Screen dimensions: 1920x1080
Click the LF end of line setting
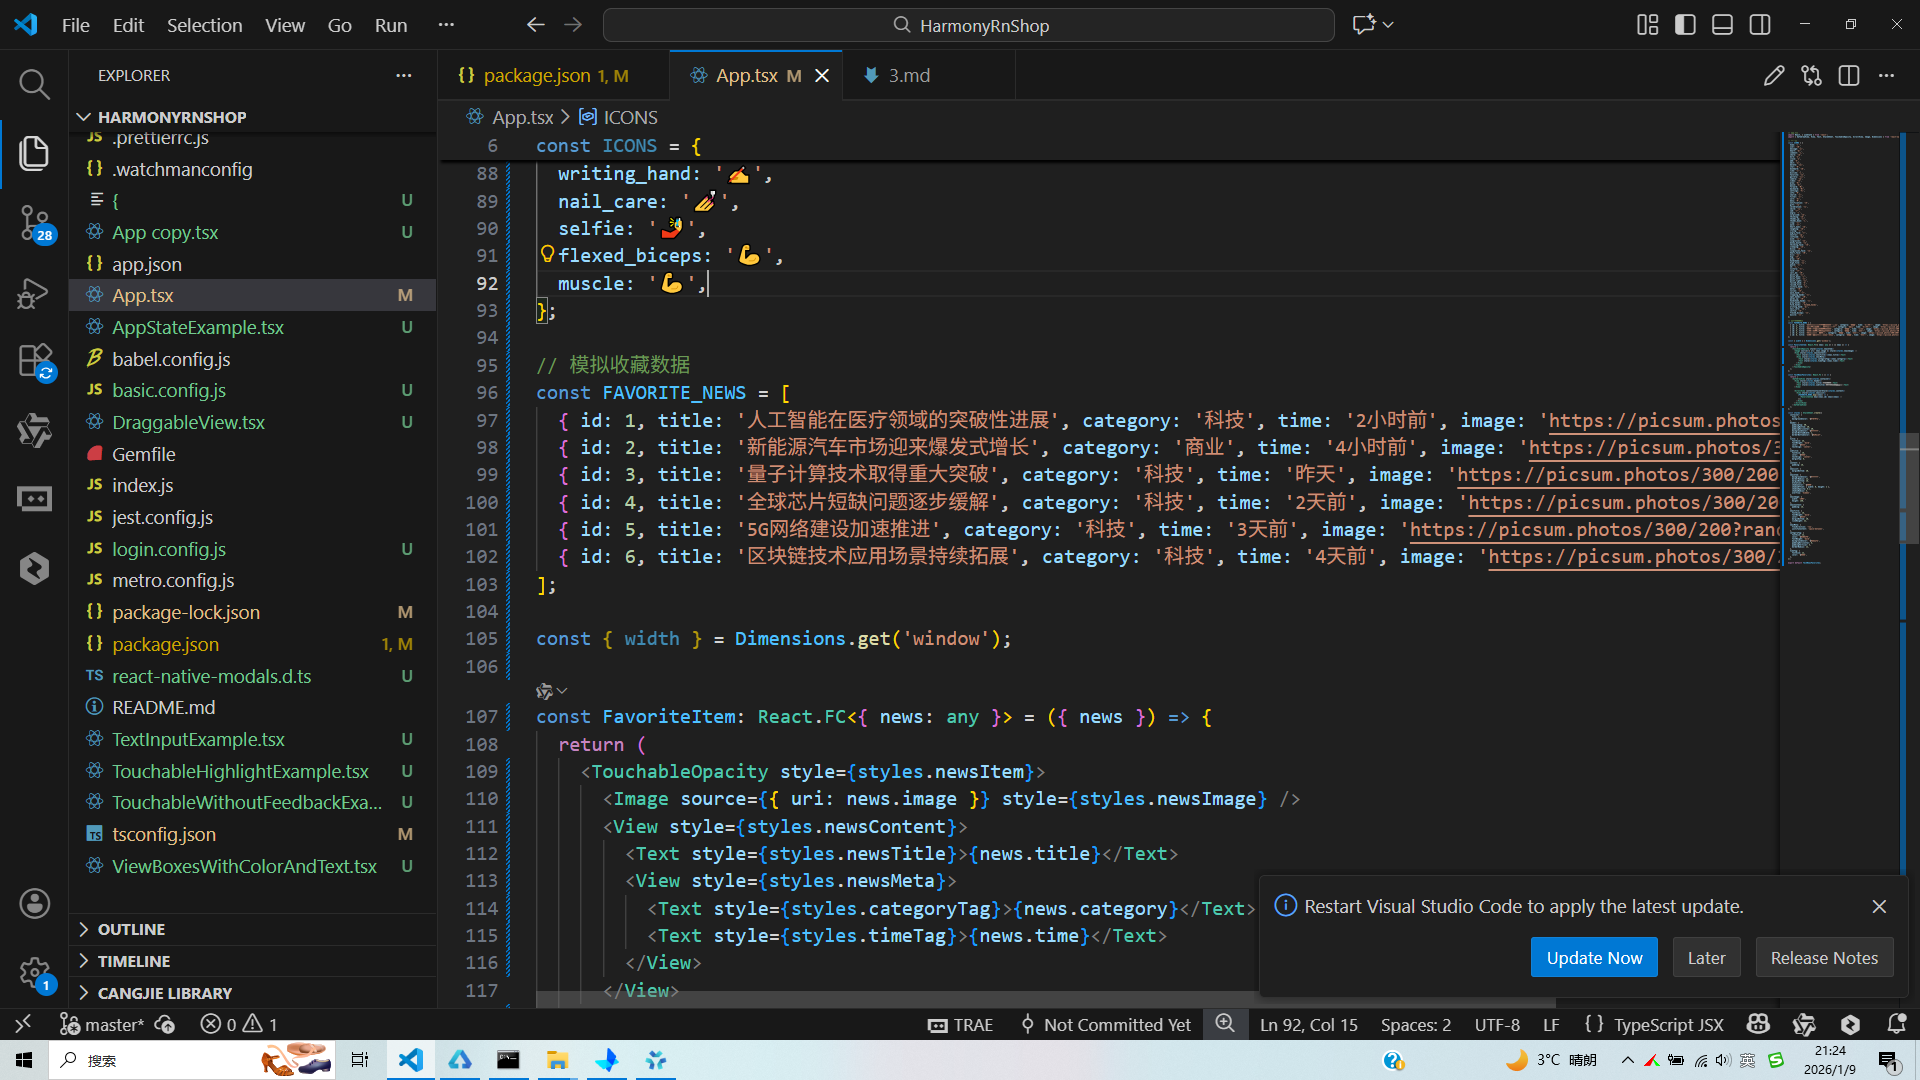(x=1551, y=1024)
